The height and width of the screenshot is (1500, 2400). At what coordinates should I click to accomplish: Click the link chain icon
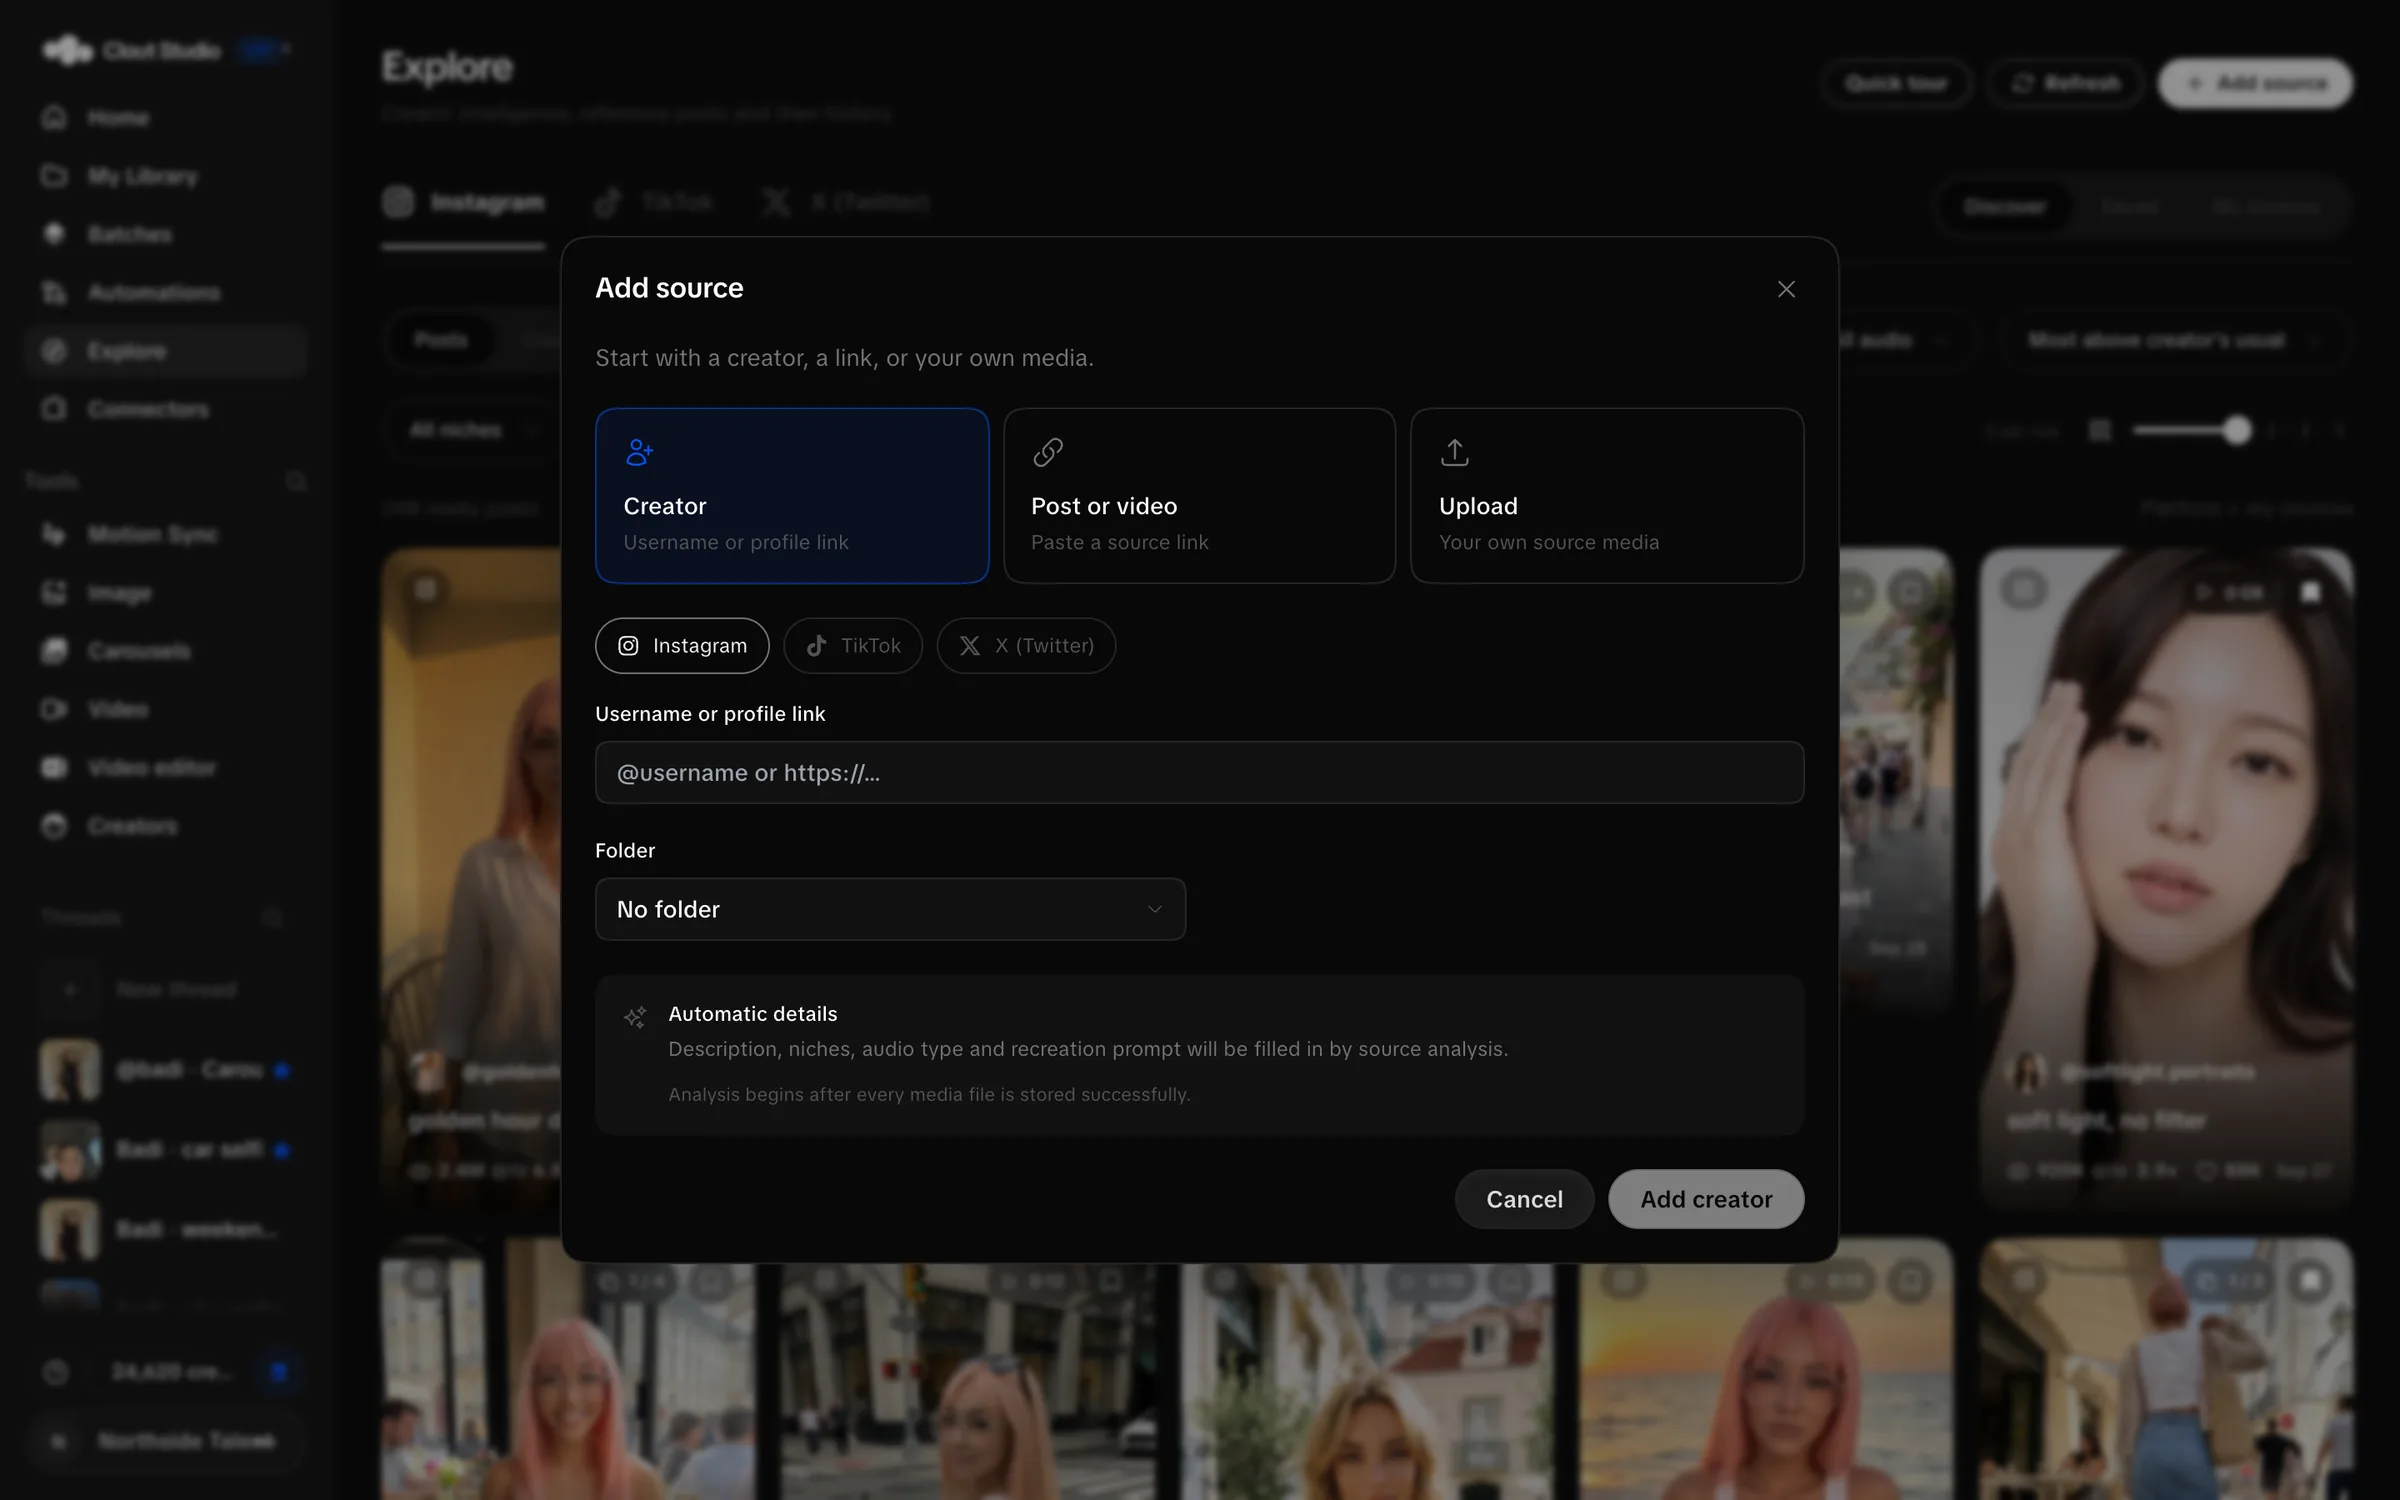click(x=1047, y=453)
